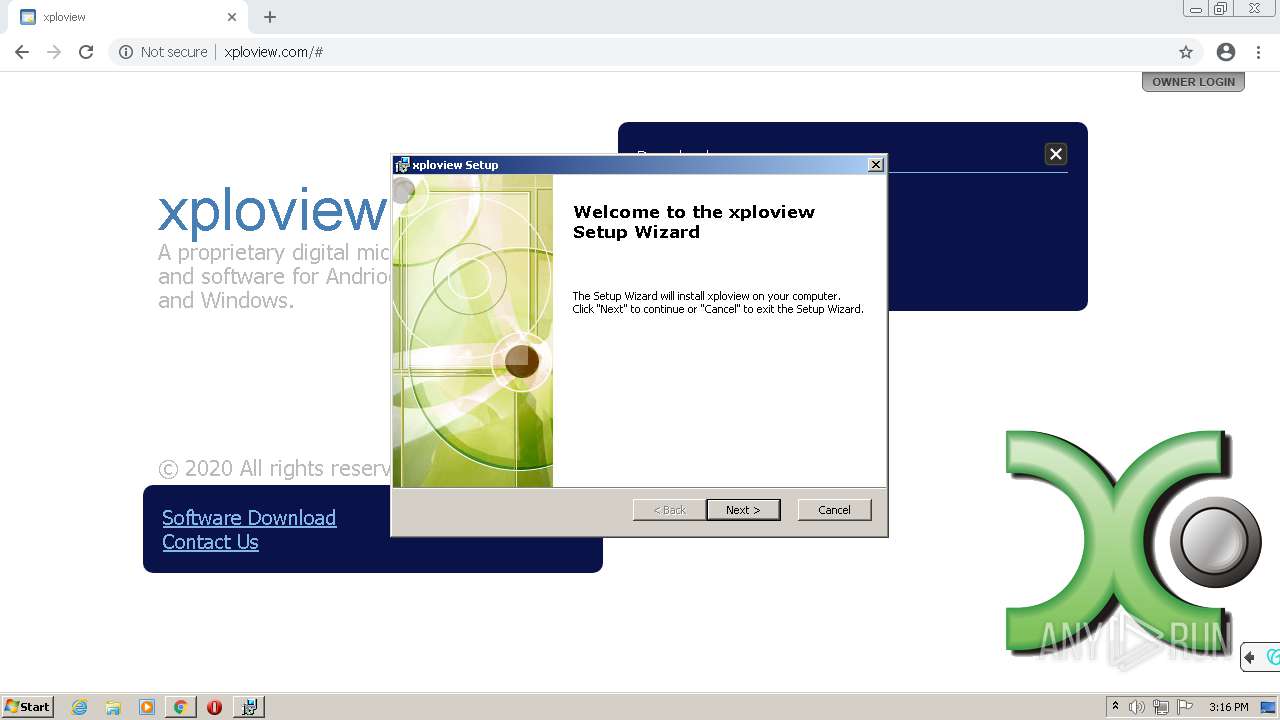Viewport: 1280px width, 720px height.
Task: Open Windows Explorer folder from taskbar
Action: 113,707
